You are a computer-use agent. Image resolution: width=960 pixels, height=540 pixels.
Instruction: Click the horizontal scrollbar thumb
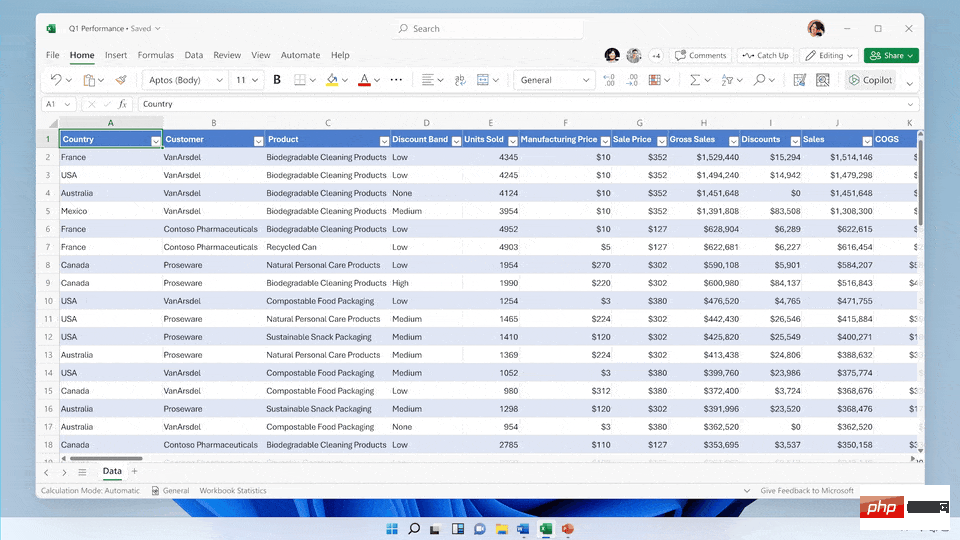pos(106,458)
